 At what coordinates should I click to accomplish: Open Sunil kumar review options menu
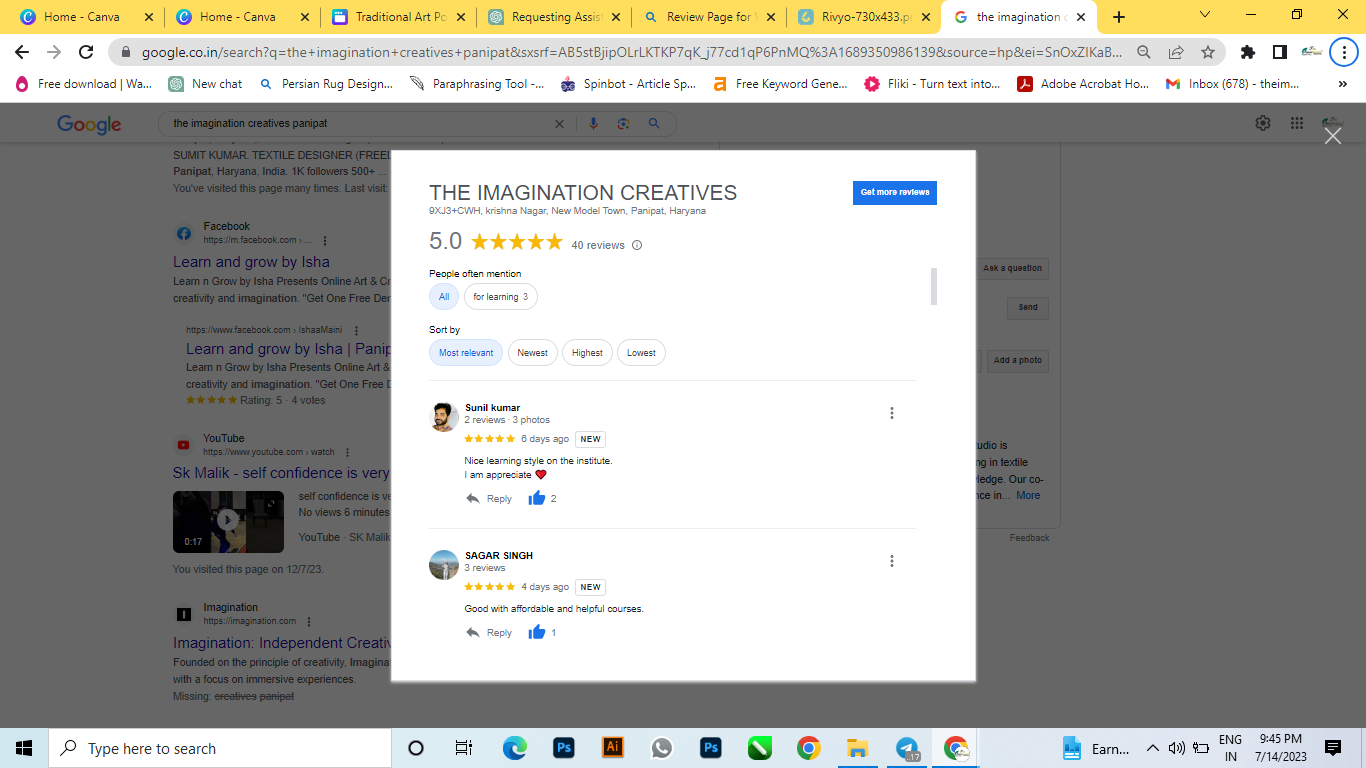tap(892, 413)
